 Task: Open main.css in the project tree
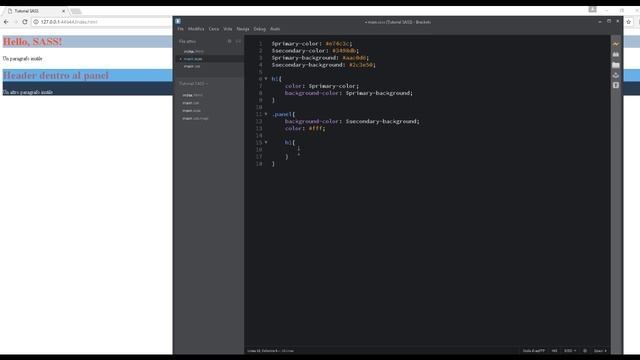coord(191,103)
